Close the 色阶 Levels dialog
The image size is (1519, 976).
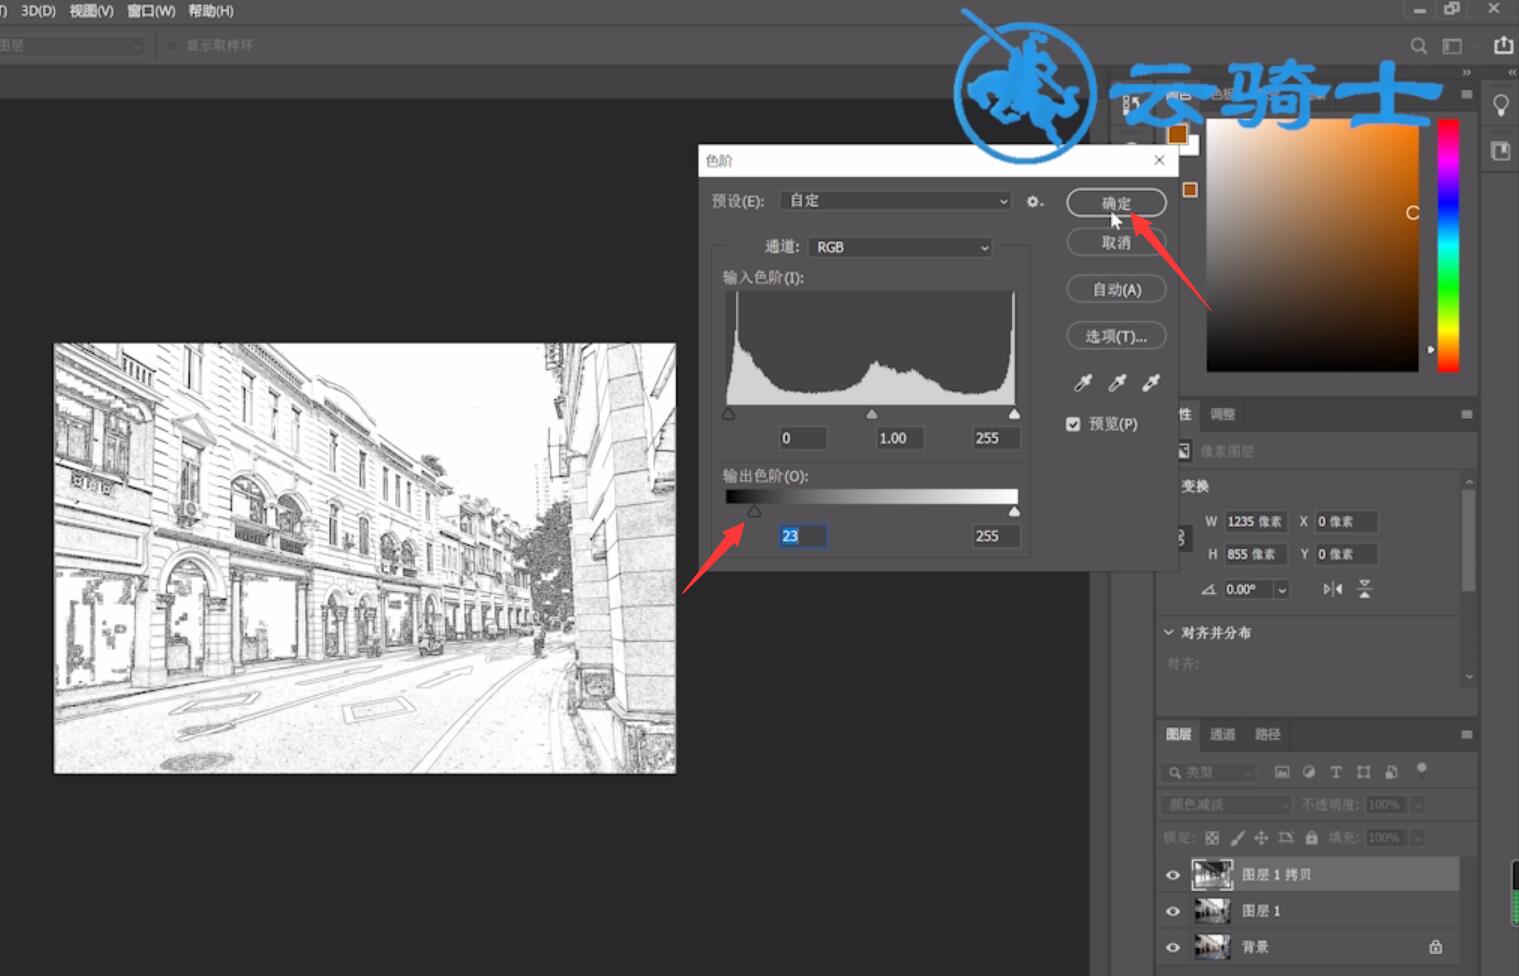click(1159, 160)
